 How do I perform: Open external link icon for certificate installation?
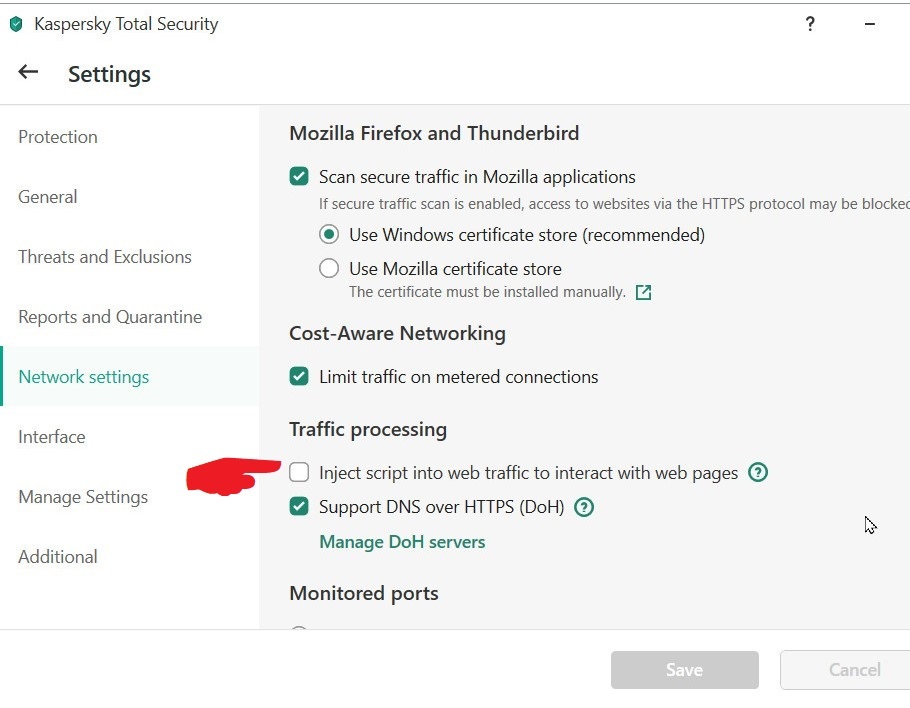[x=644, y=292]
